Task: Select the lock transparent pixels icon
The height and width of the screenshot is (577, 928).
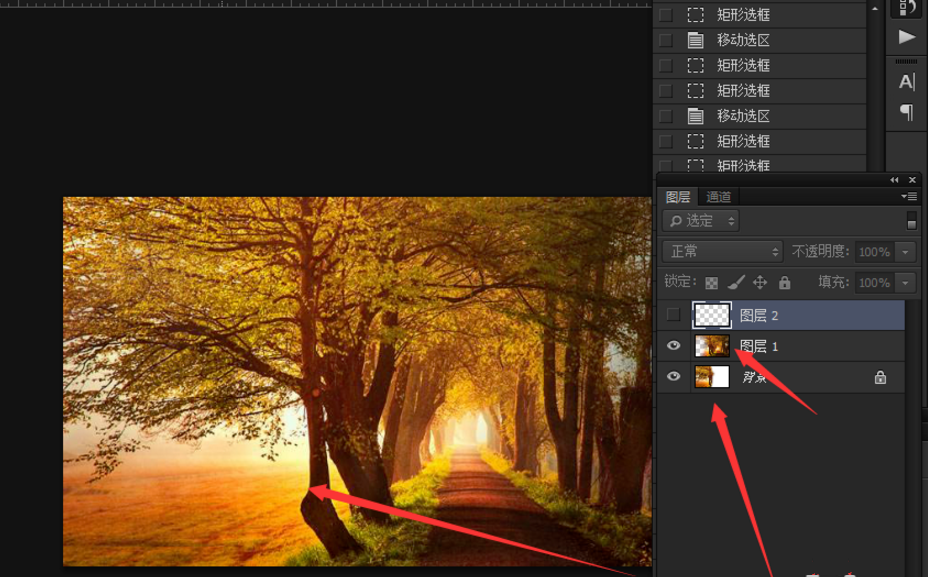Action: pos(712,283)
